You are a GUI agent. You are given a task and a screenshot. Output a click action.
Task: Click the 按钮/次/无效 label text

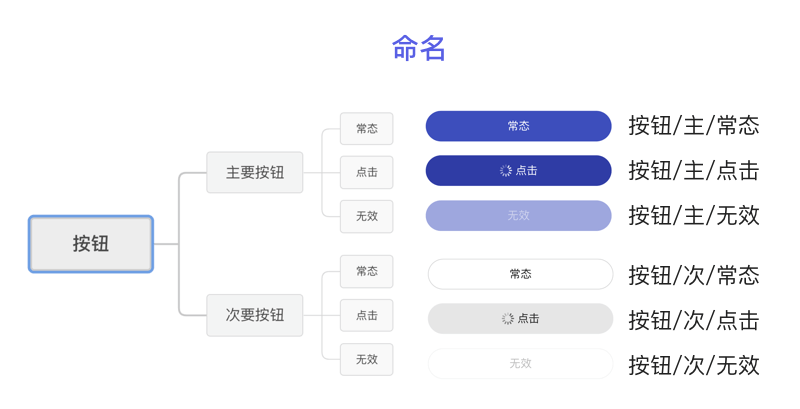(694, 365)
